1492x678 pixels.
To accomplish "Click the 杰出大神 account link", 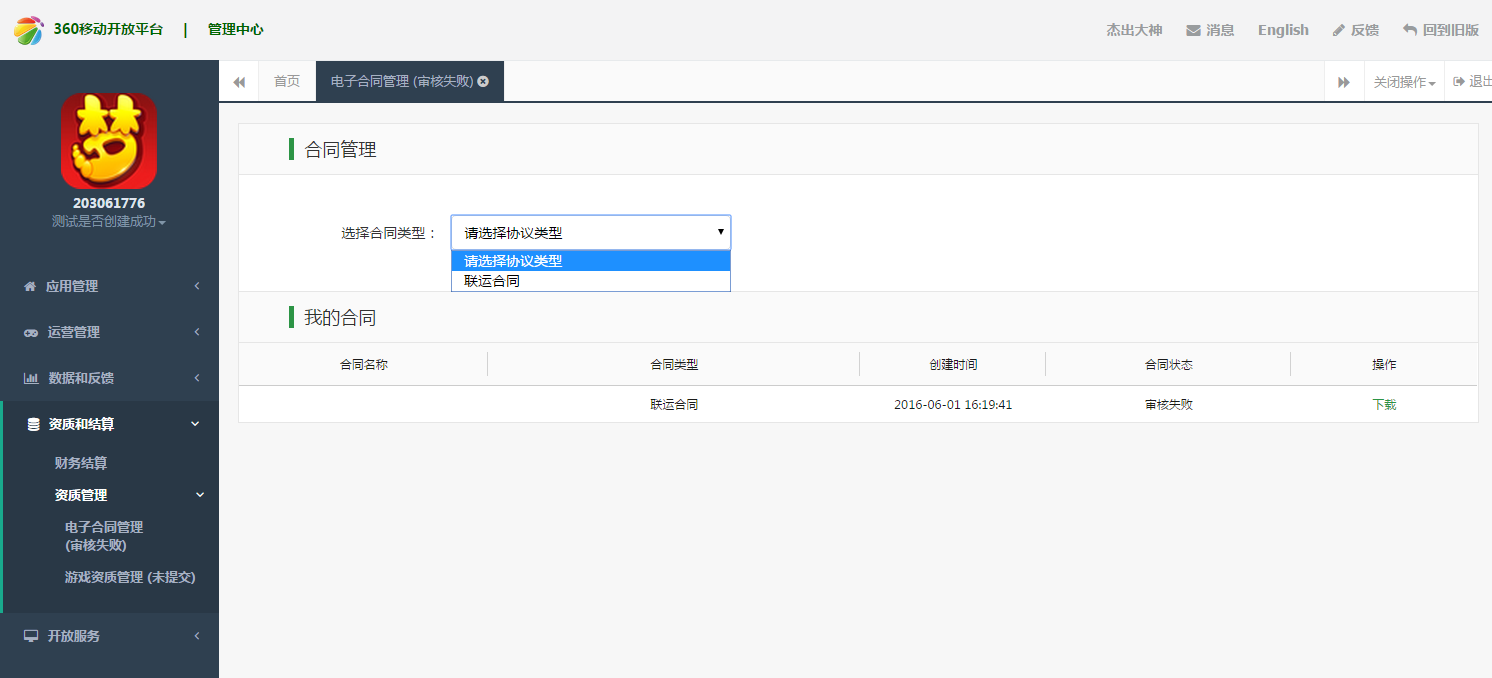I will pos(1134,30).
